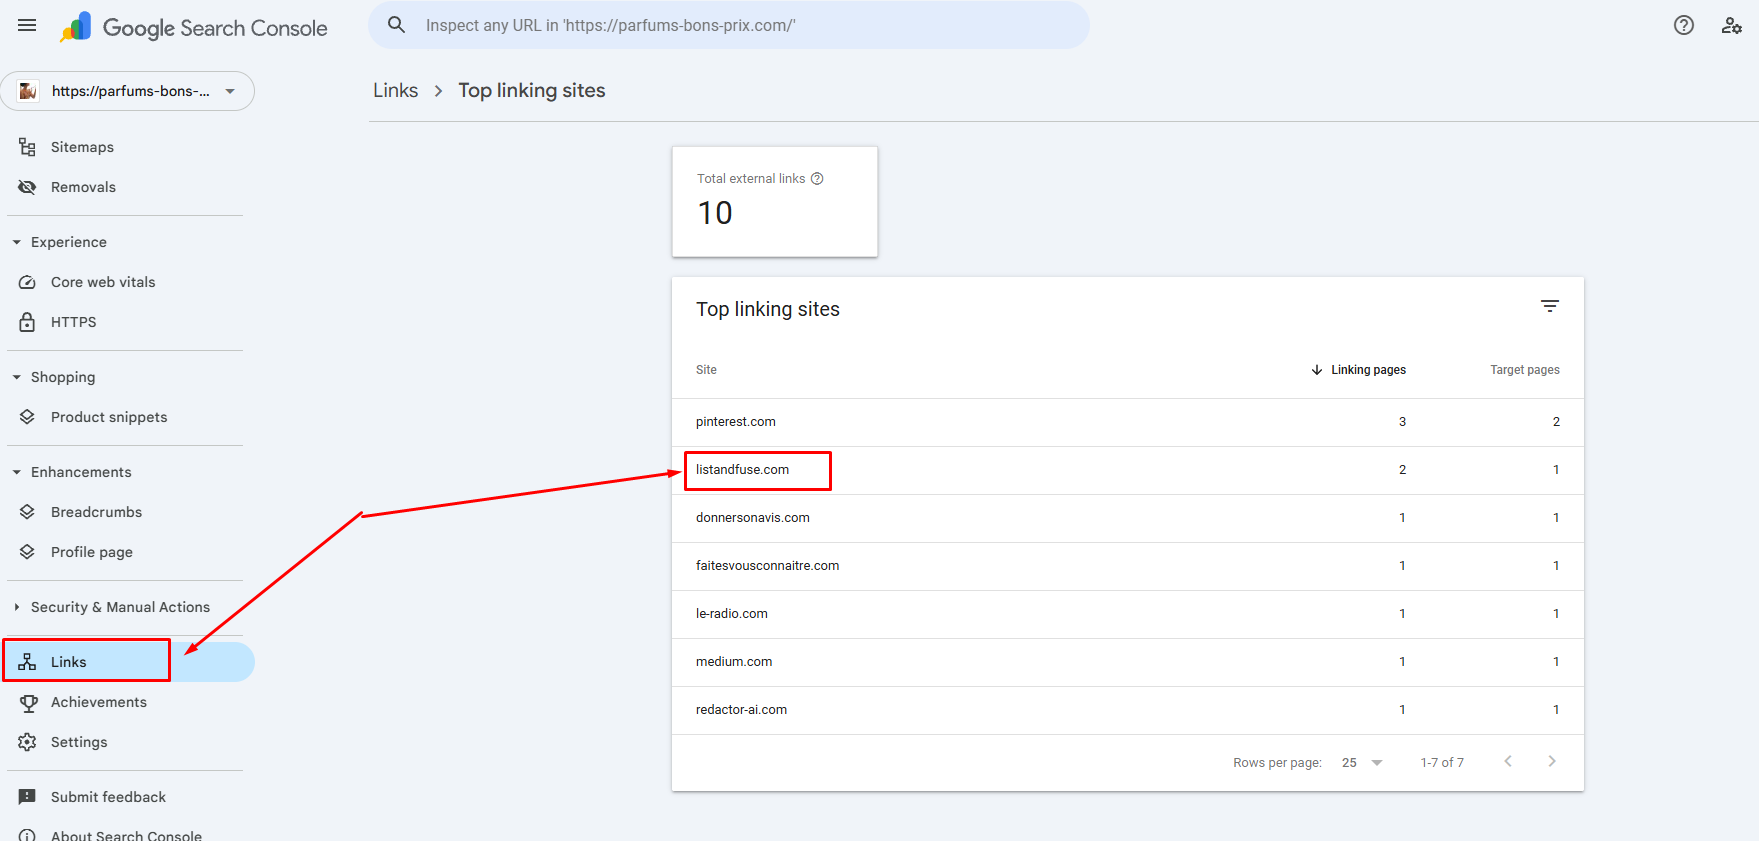Click the URL inspection search field
Screen dimensions: 1759x841
coord(740,26)
